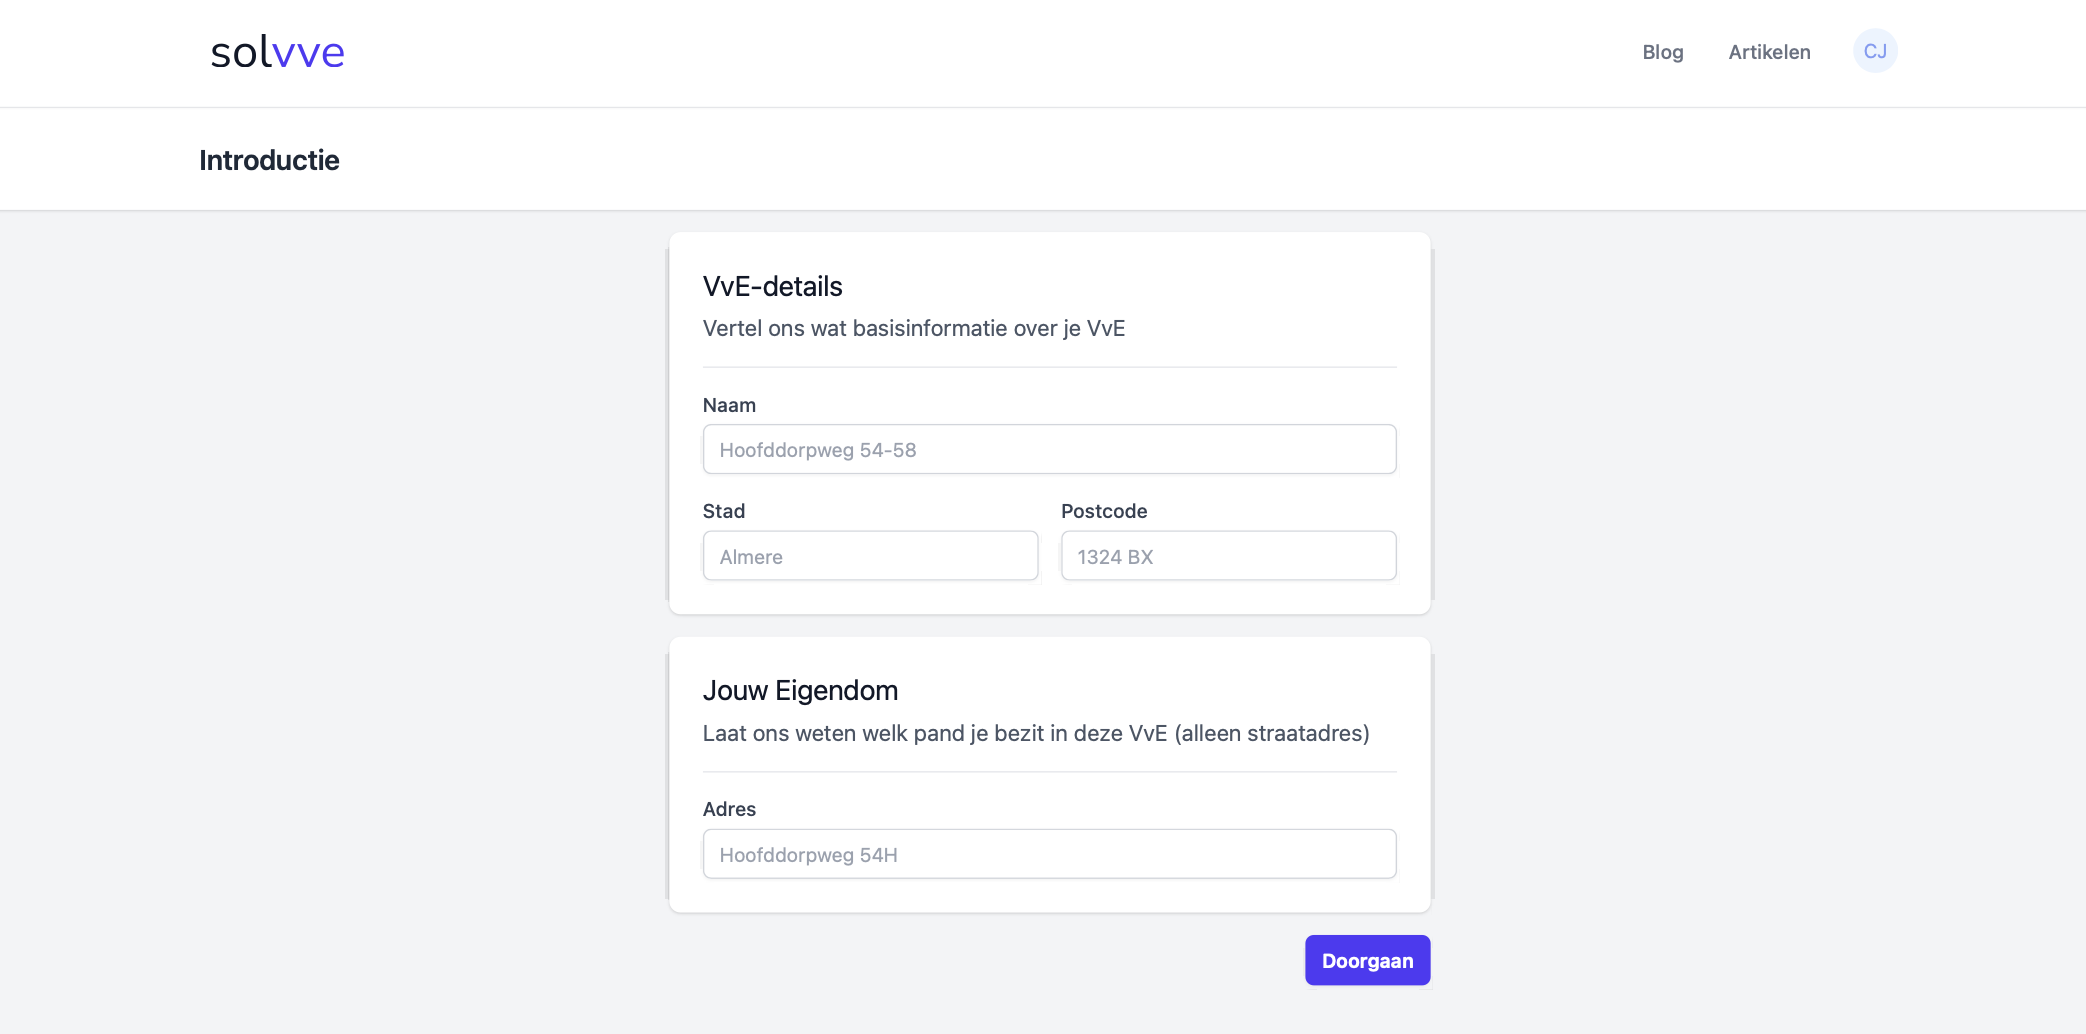Click the Postcode field label

[1103, 511]
